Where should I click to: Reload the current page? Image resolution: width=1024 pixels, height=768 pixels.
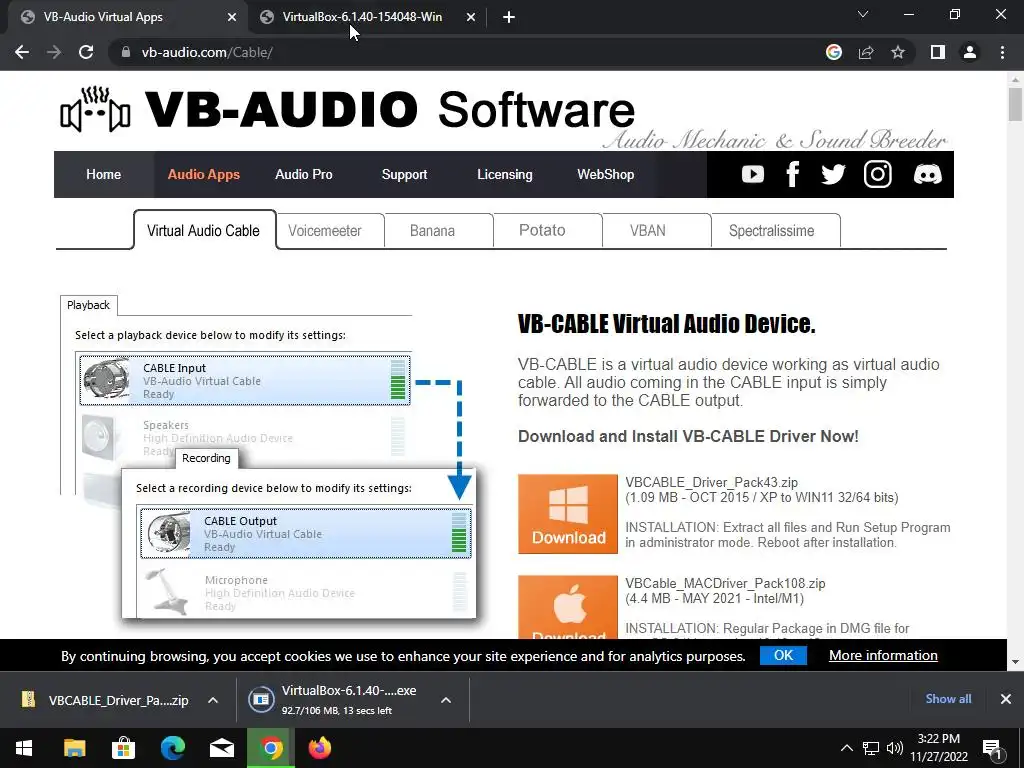[86, 52]
